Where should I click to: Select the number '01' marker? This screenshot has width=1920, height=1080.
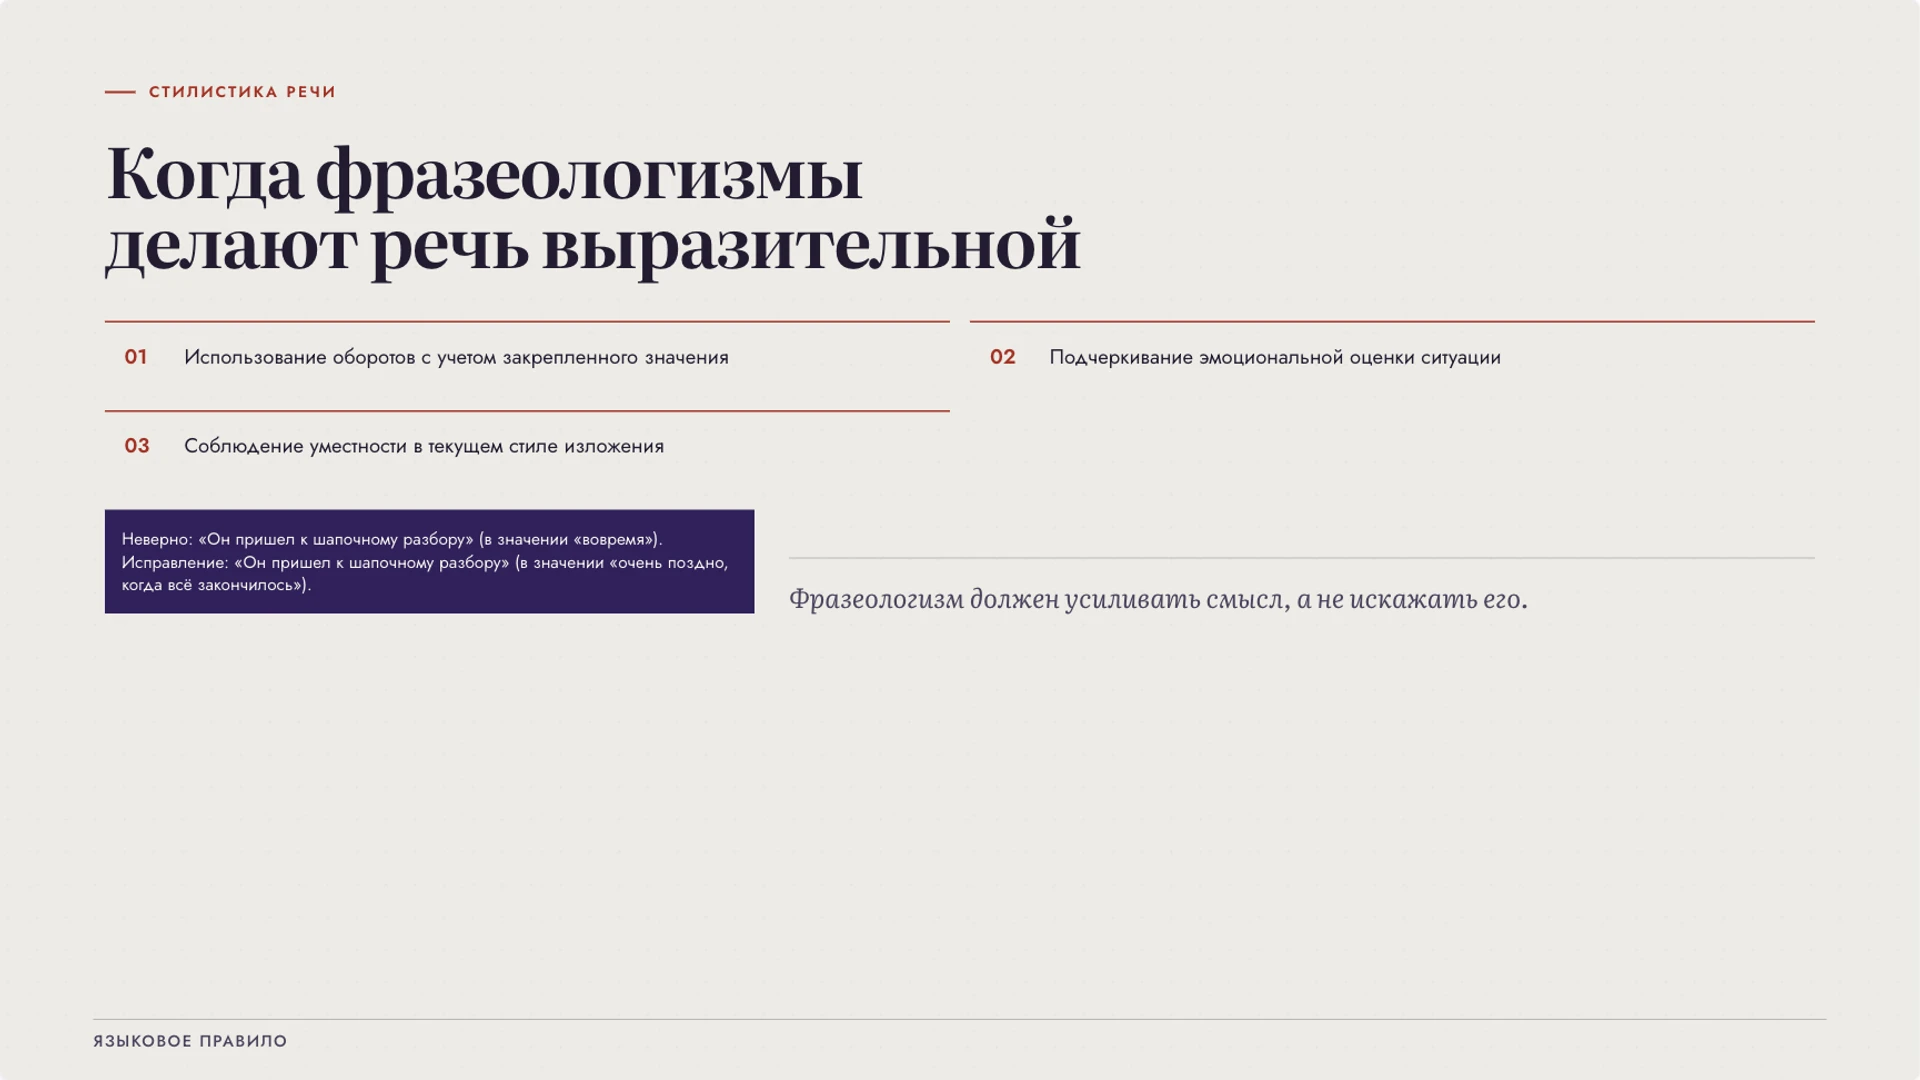(x=136, y=357)
